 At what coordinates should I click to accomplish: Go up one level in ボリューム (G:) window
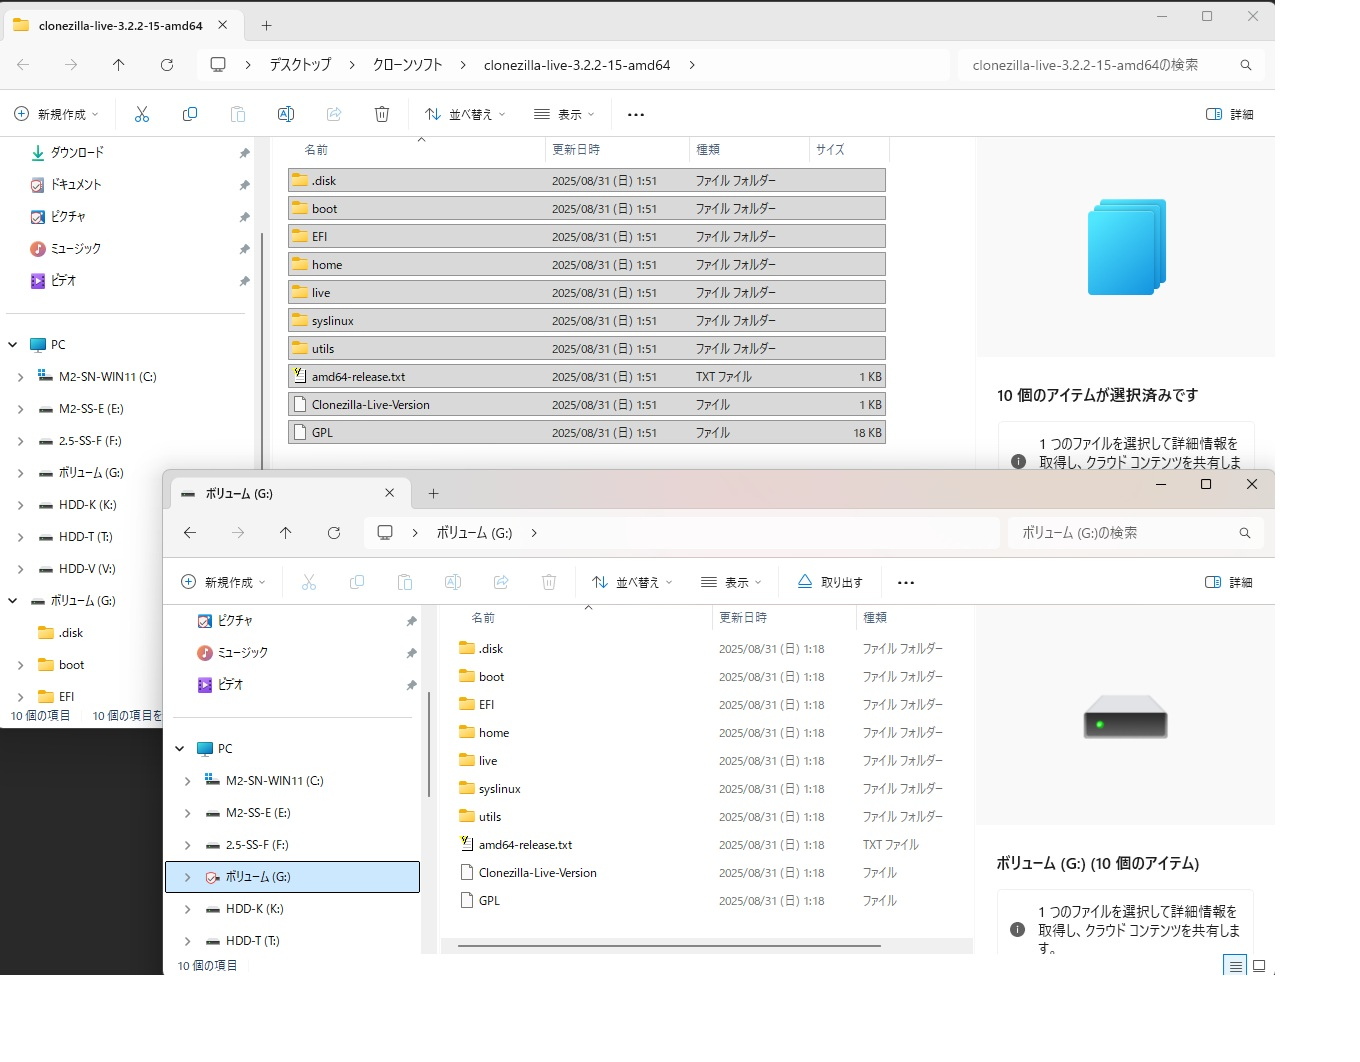(286, 533)
